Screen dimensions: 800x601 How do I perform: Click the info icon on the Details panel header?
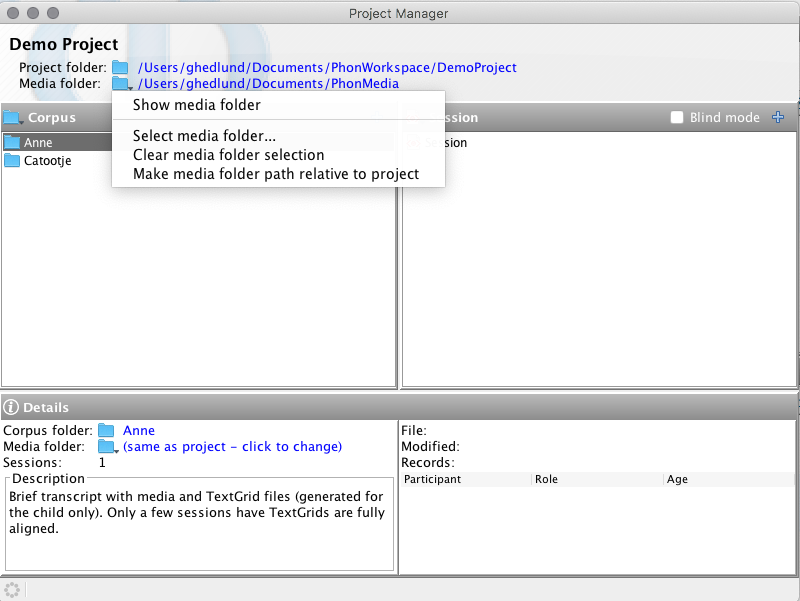click(10, 407)
